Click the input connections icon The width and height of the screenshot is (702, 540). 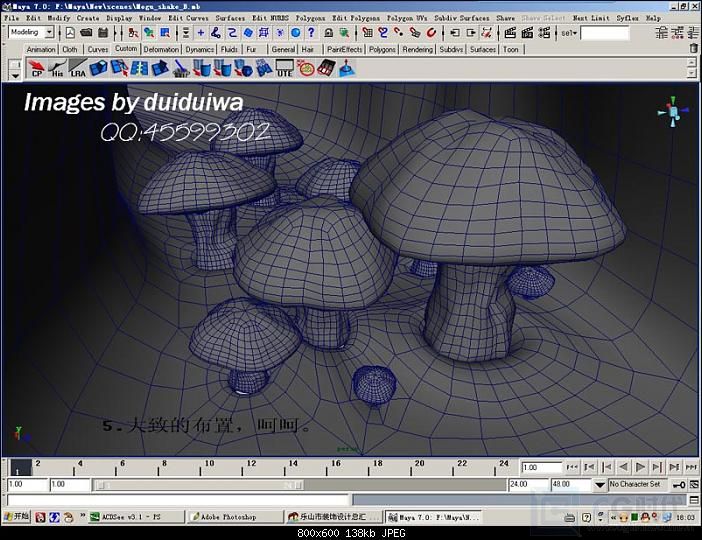(455, 32)
